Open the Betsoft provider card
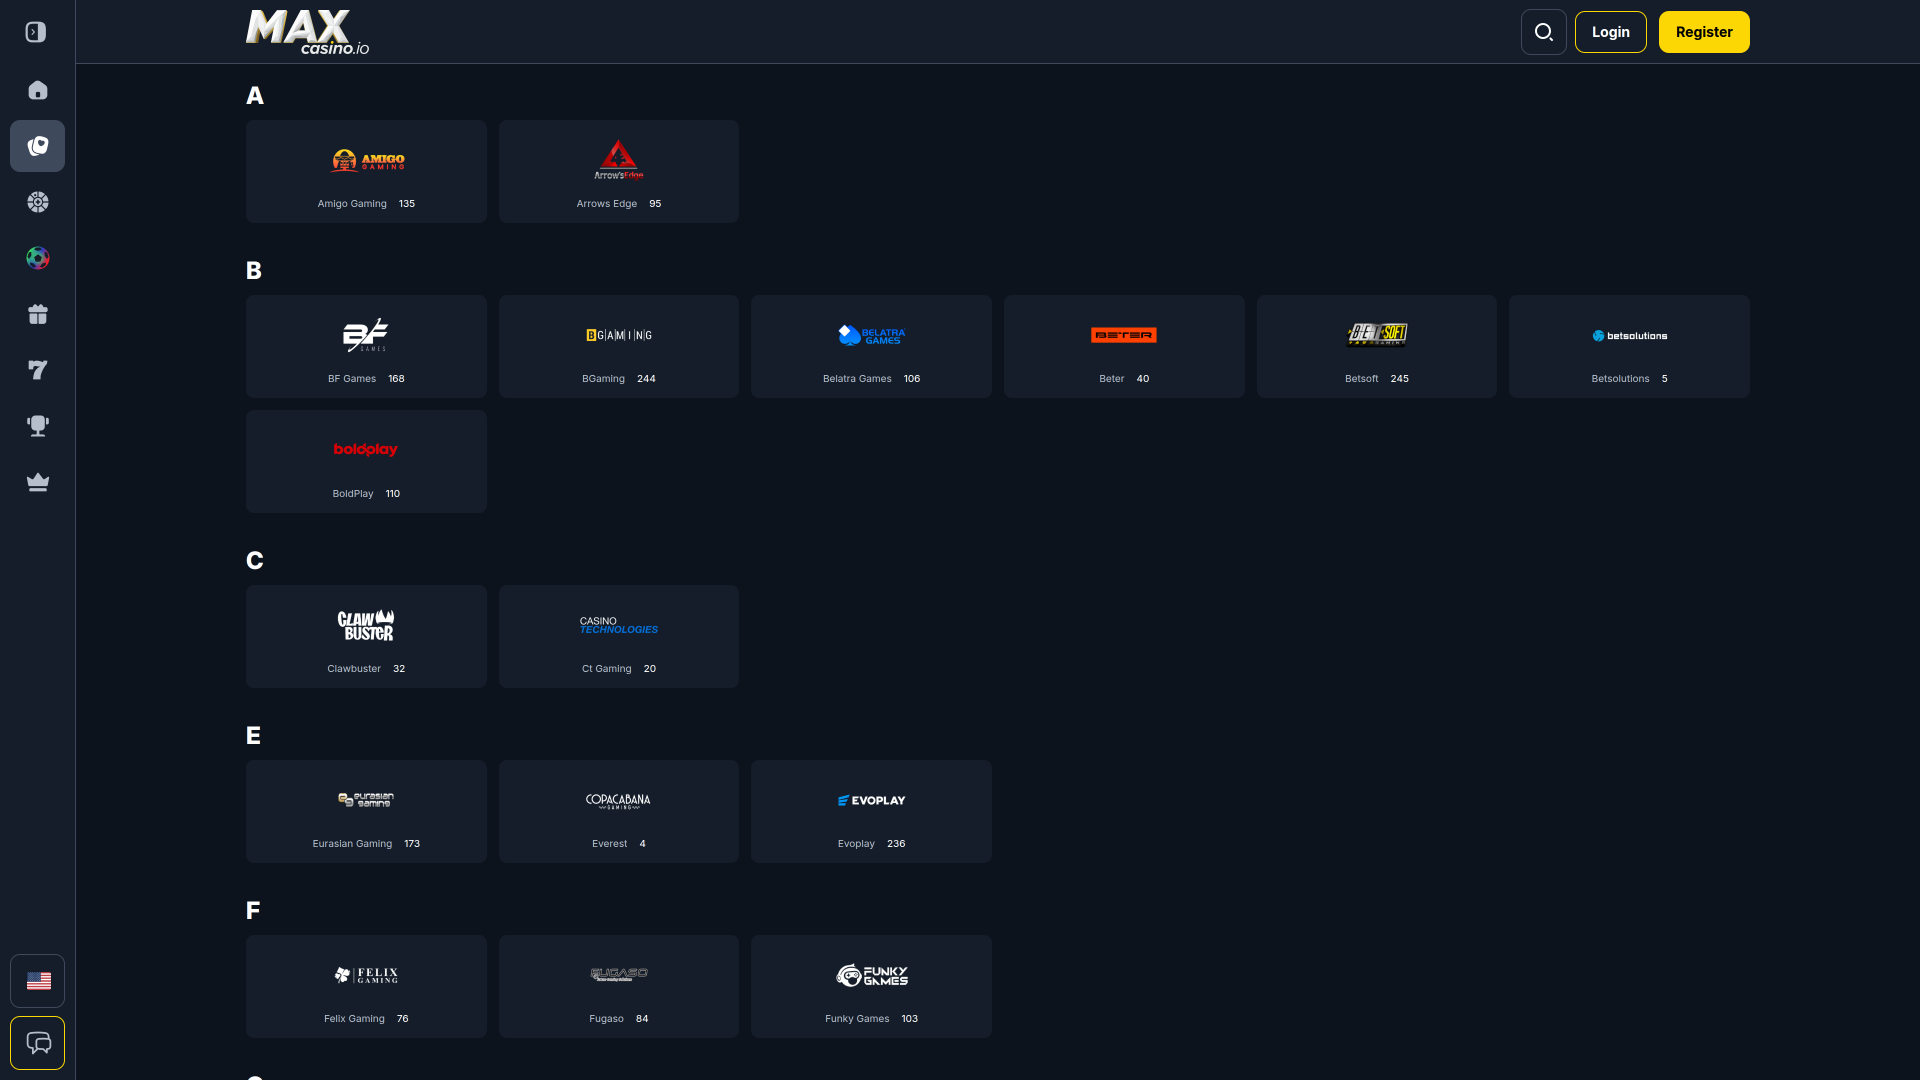The image size is (1920, 1080). 1377,347
